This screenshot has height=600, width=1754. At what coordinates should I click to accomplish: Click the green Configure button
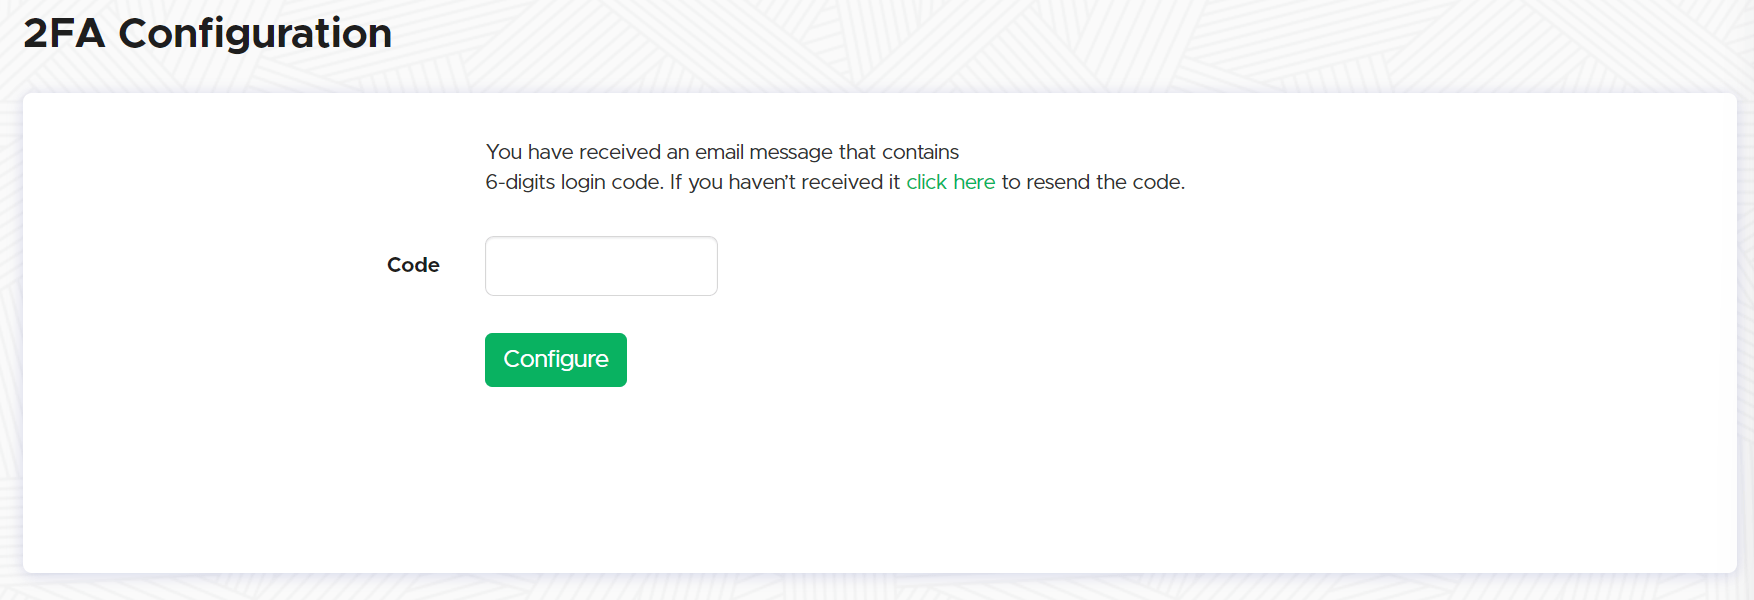pyautogui.click(x=556, y=360)
